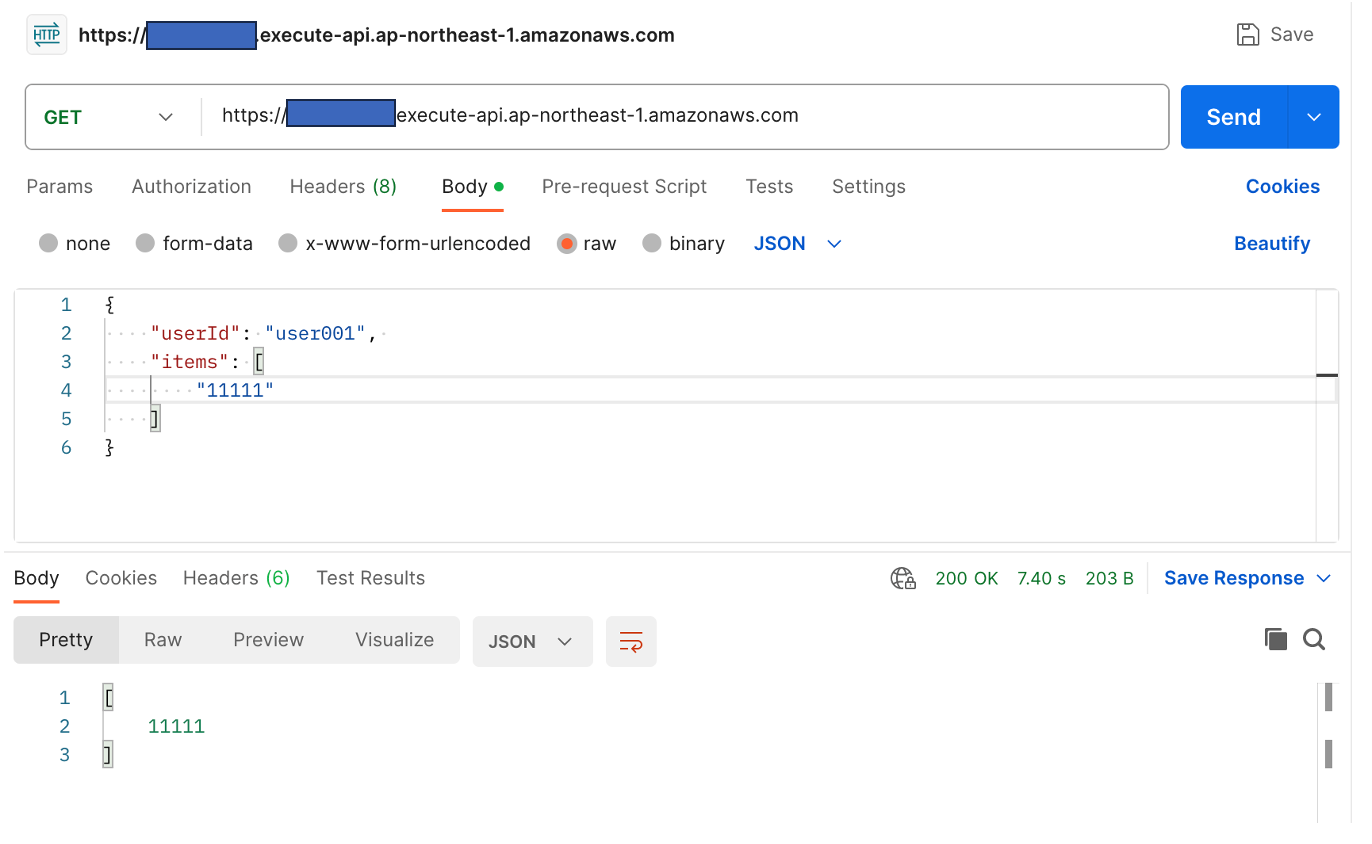This screenshot has width=1372, height=844.
Task: Click inside the request URL field
Action: pos(680,116)
